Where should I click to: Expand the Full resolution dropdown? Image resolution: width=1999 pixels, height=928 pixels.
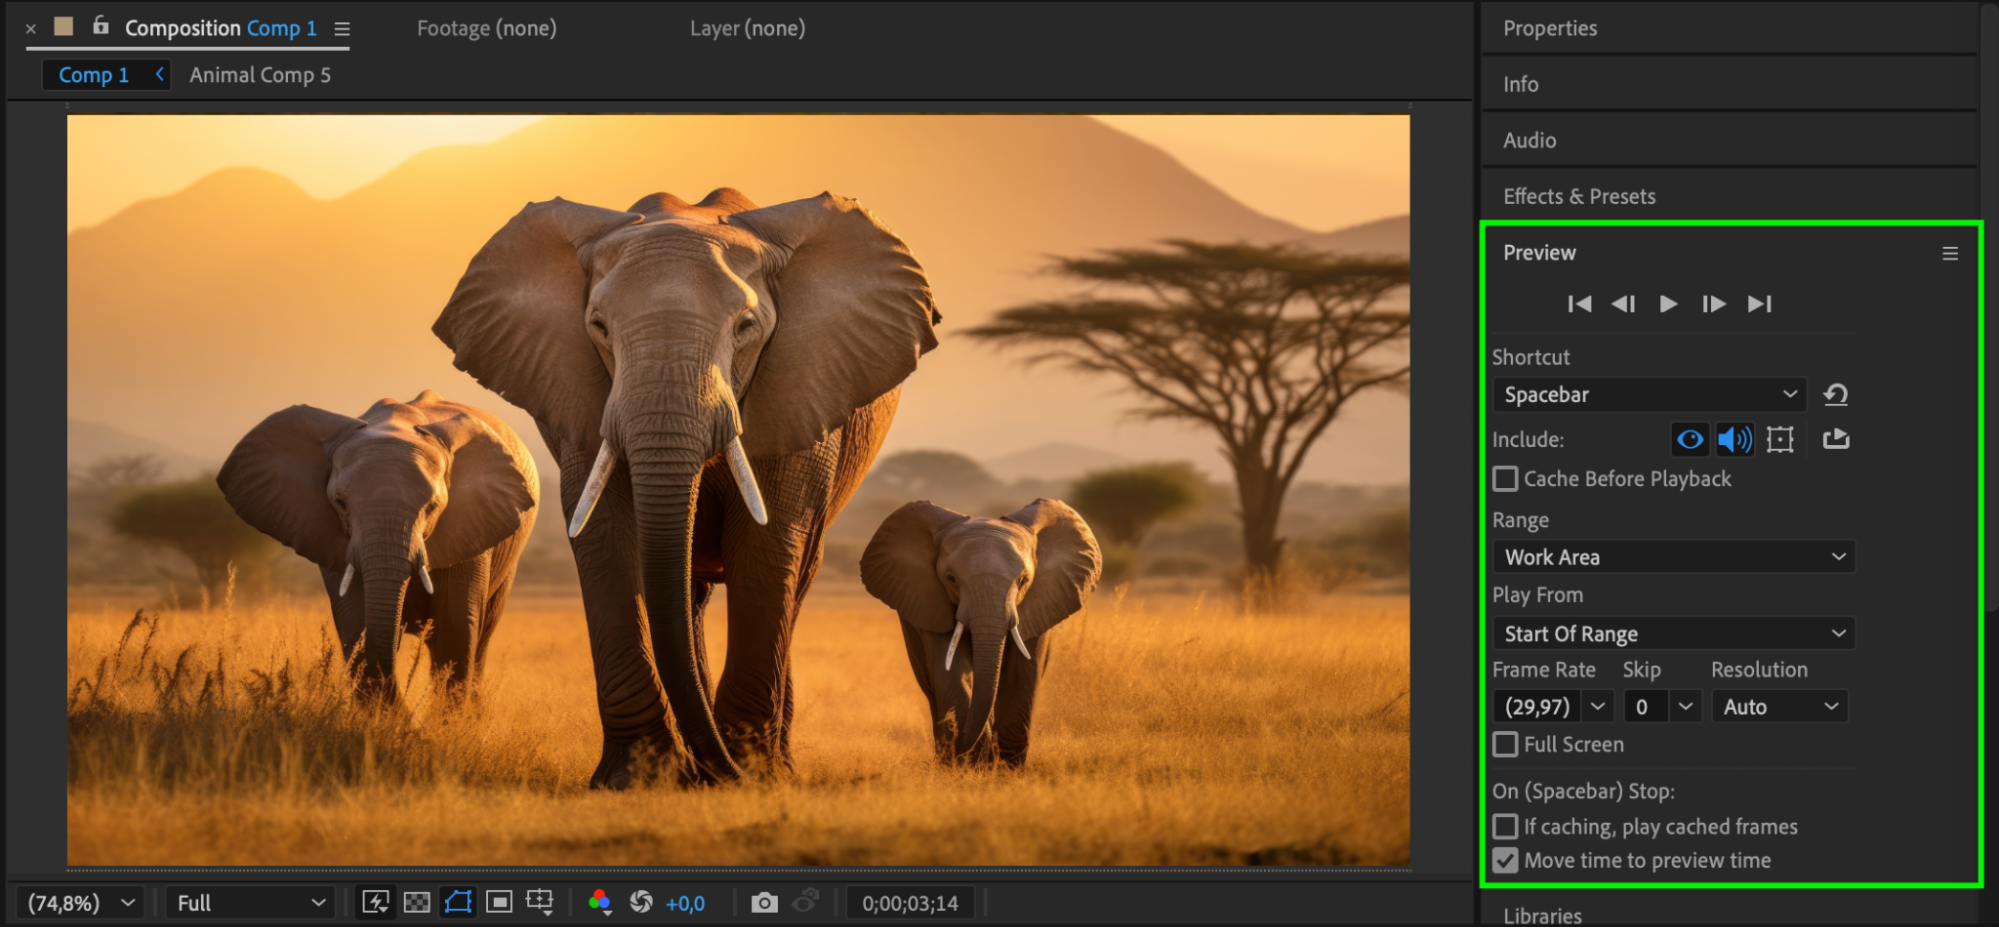click(251, 903)
